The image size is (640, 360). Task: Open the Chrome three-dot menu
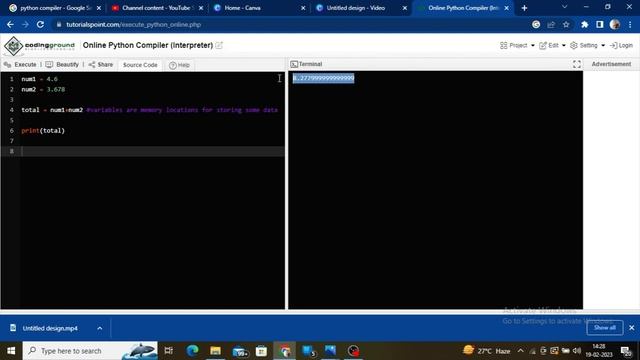coord(630,24)
